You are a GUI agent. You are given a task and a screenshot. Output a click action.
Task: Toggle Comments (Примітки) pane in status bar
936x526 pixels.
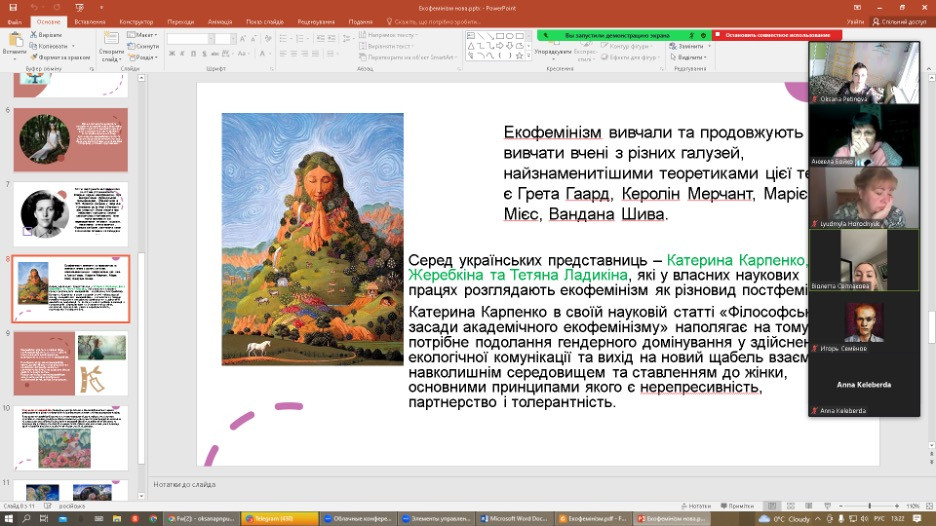point(738,506)
